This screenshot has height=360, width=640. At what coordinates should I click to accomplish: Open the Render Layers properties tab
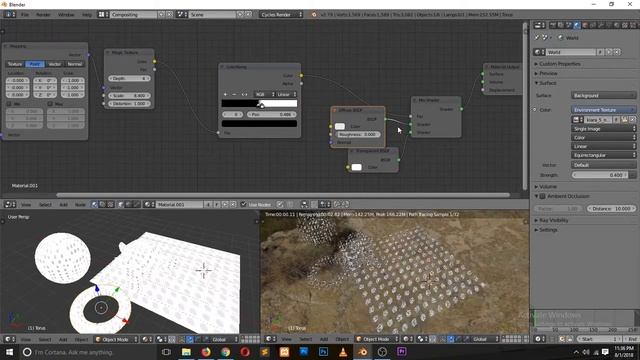coord(560,25)
